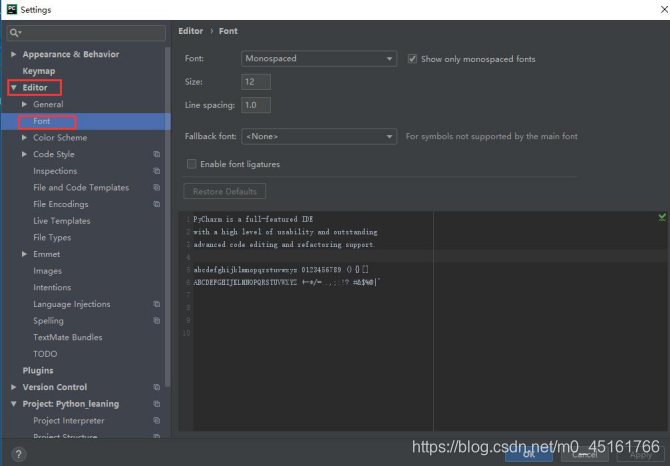670x466 pixels.
Task: Click the search magnifier icon in settings
Action: [14, 32]
